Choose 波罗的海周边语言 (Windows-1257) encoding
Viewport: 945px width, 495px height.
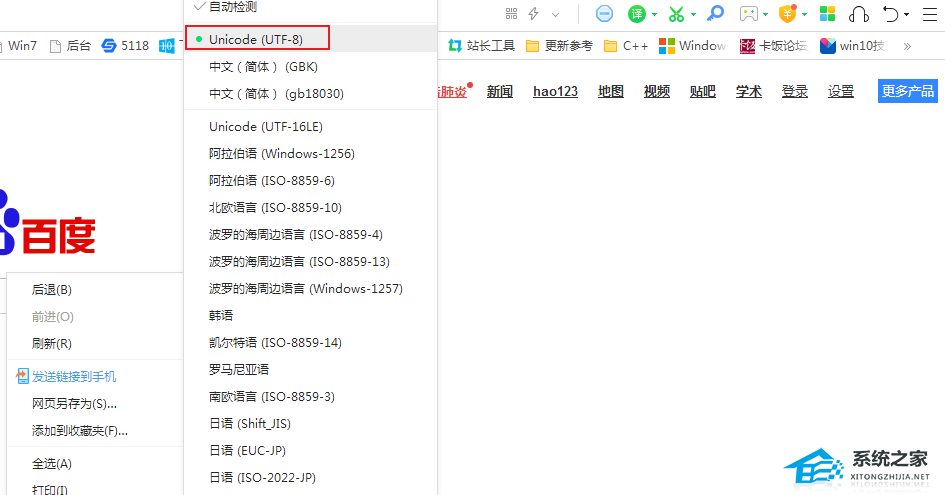[310, 289]
